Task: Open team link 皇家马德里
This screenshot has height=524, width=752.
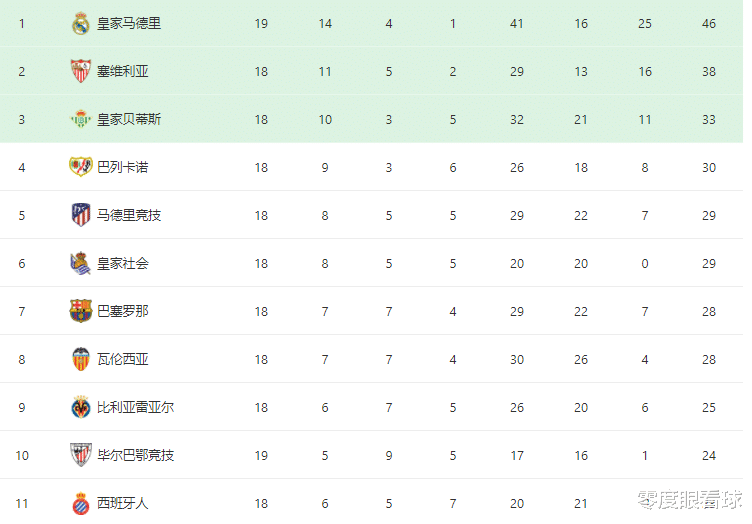Action: click(x=129, y=23)
